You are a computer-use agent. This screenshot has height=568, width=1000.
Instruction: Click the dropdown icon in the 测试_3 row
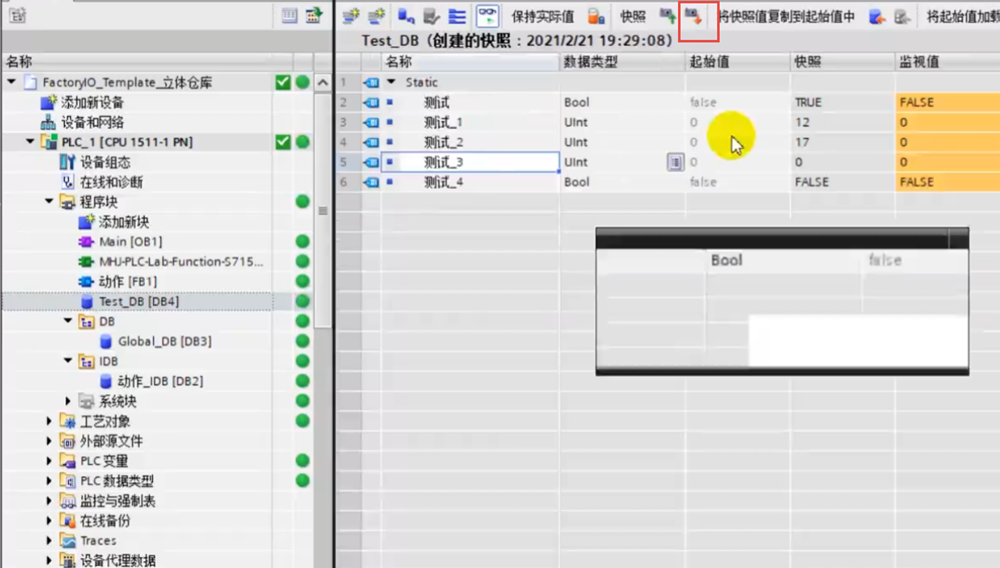(x=675, y=162)
